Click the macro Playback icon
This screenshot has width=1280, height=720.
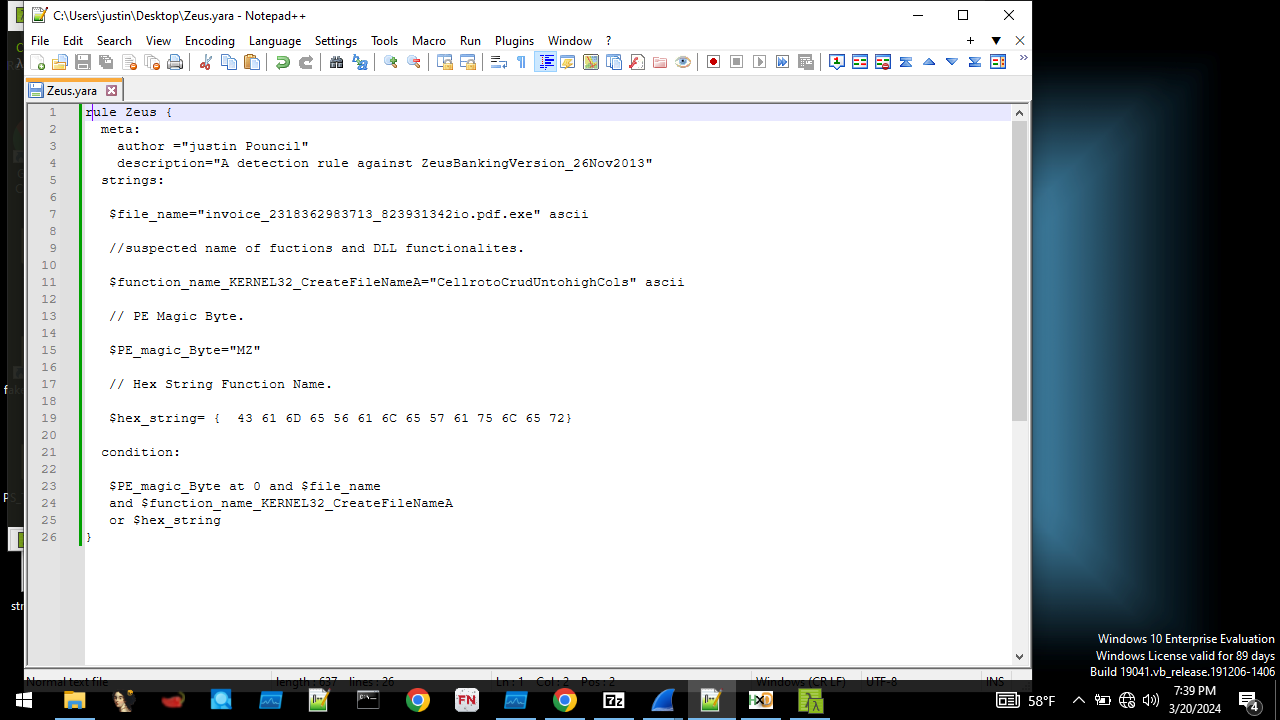pos(759,62)
